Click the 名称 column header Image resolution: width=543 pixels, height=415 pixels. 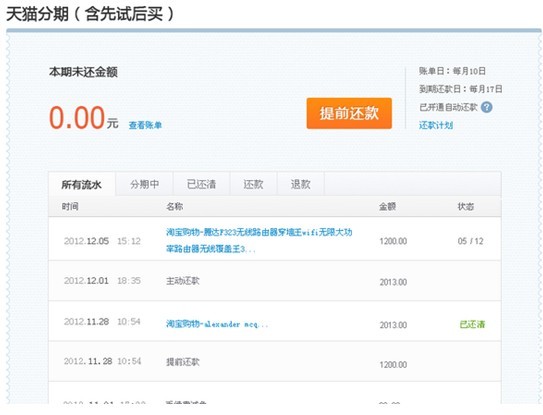coord(175,207)
